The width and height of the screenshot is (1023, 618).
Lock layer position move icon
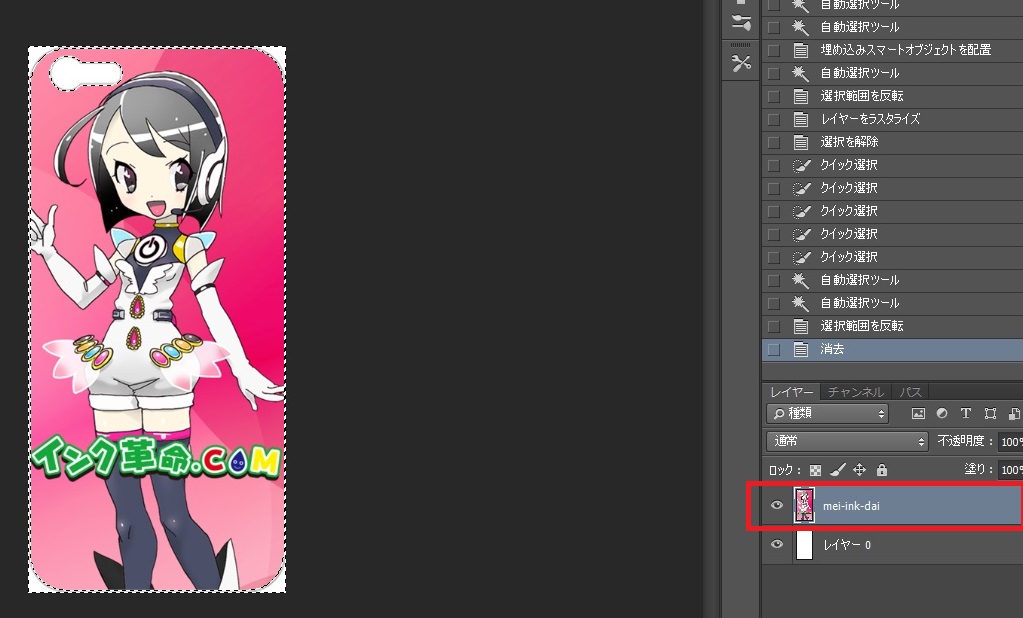tap(860, 470)
